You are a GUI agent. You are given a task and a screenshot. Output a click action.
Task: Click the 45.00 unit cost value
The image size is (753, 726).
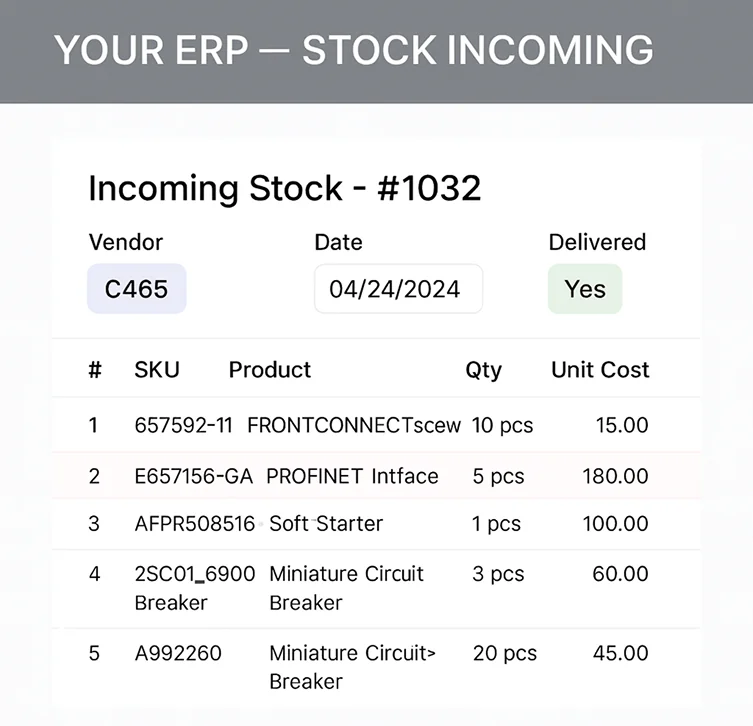click(620, 653)
